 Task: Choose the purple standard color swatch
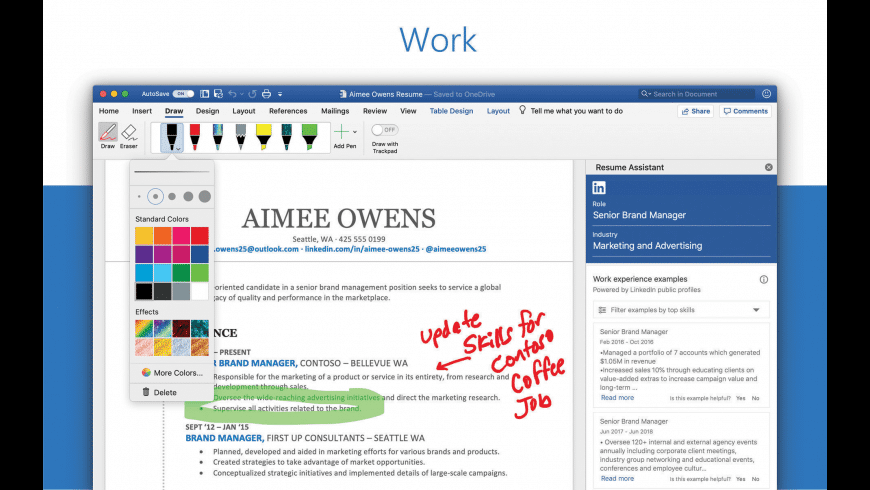pyautogui.click(x=144, y=254)
